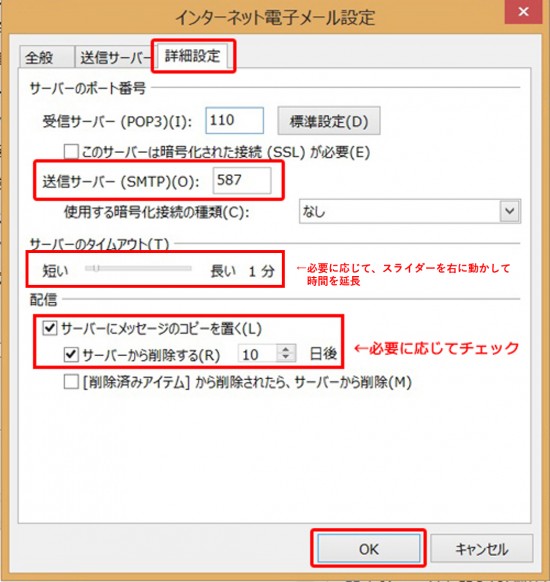Decrease deletion days with down spinner arrow

[x=286, y=358]
